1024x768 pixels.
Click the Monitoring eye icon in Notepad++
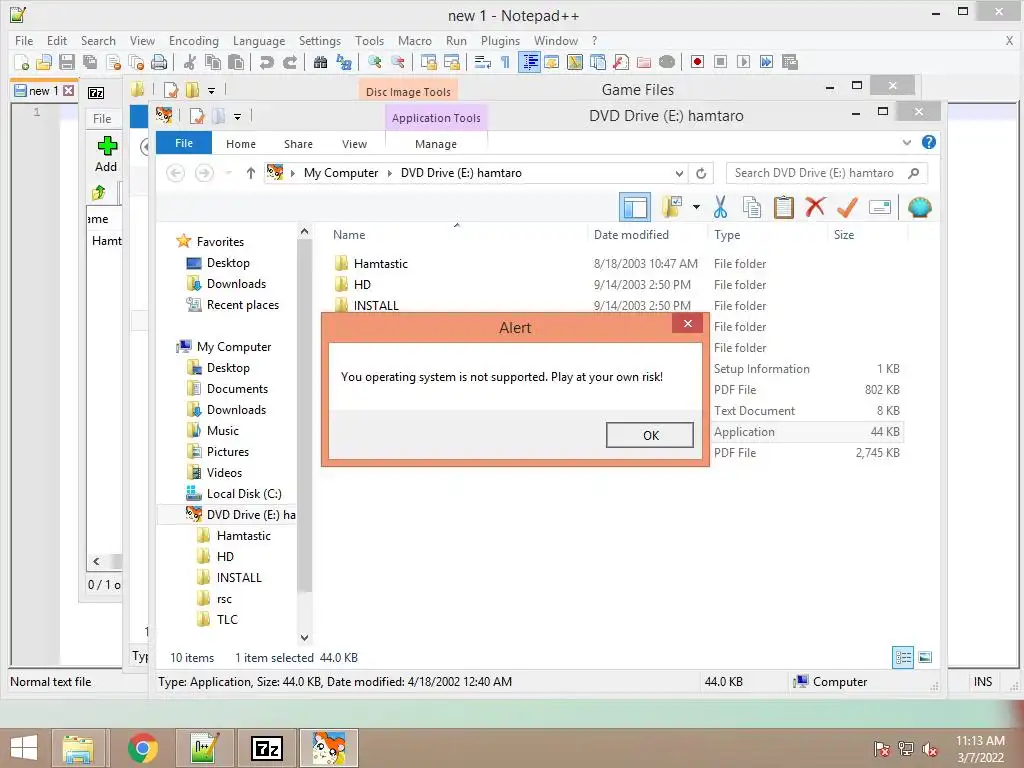[667, 62]
